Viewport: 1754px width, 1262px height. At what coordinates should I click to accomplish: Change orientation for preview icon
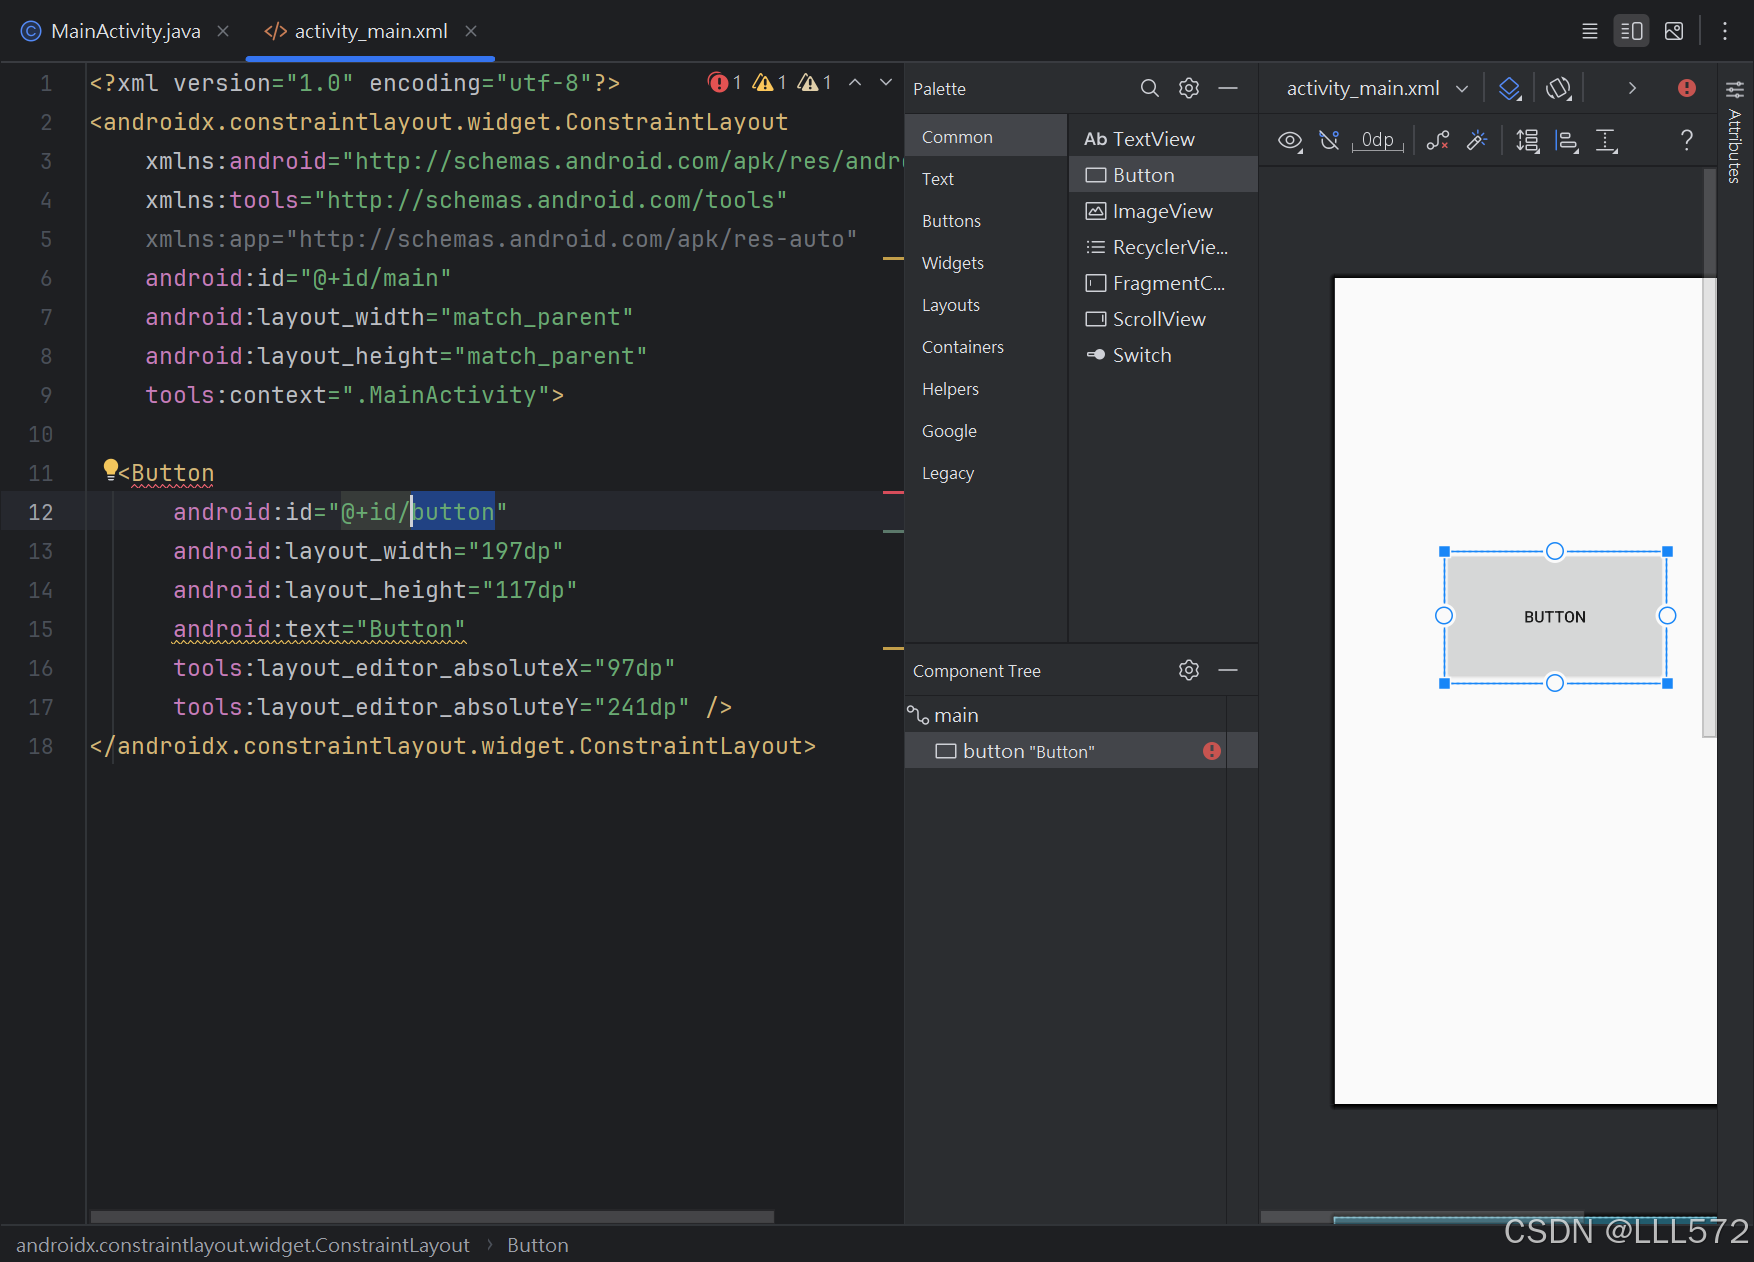tap(1559, 88)
